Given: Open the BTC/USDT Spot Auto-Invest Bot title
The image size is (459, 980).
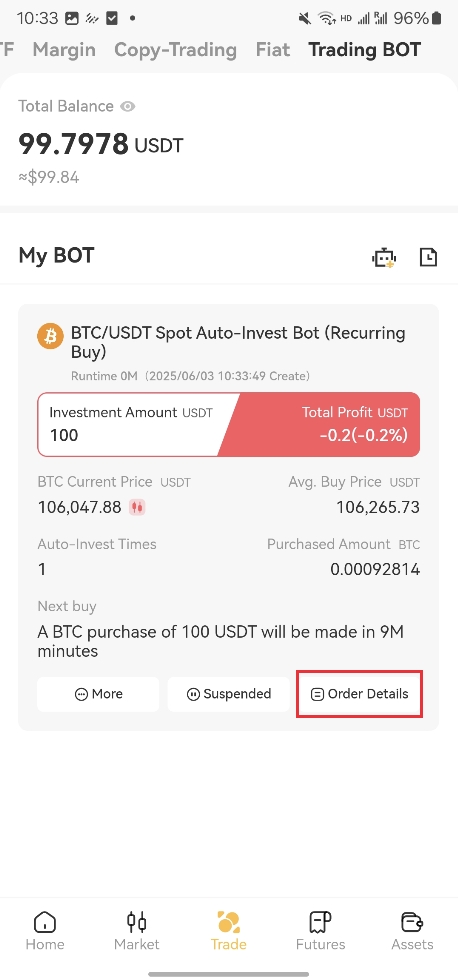Looking at the screenshot, I should coord(238,342).
